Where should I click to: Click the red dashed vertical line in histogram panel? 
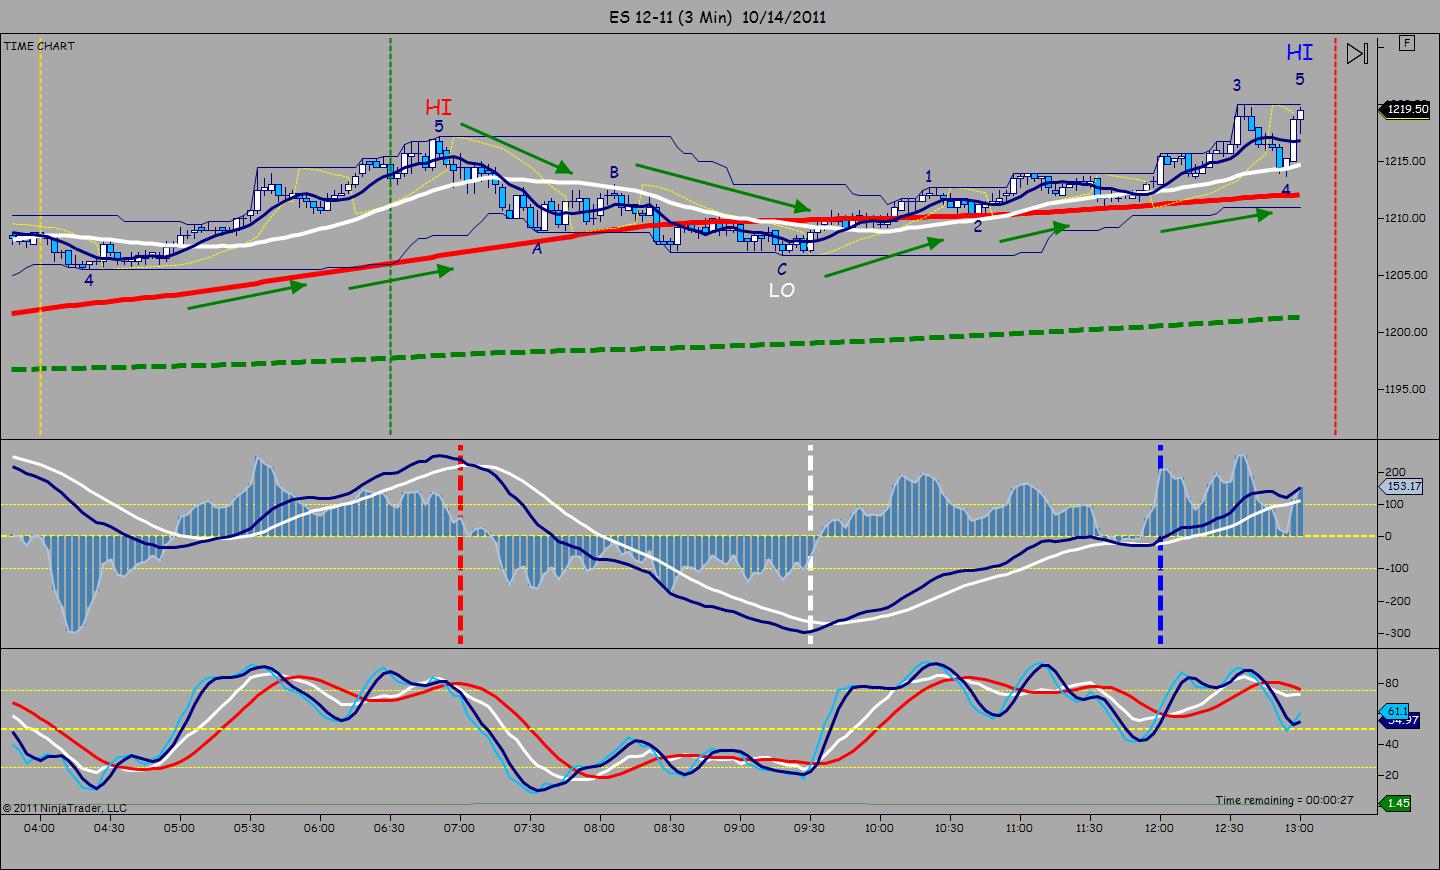460,544
